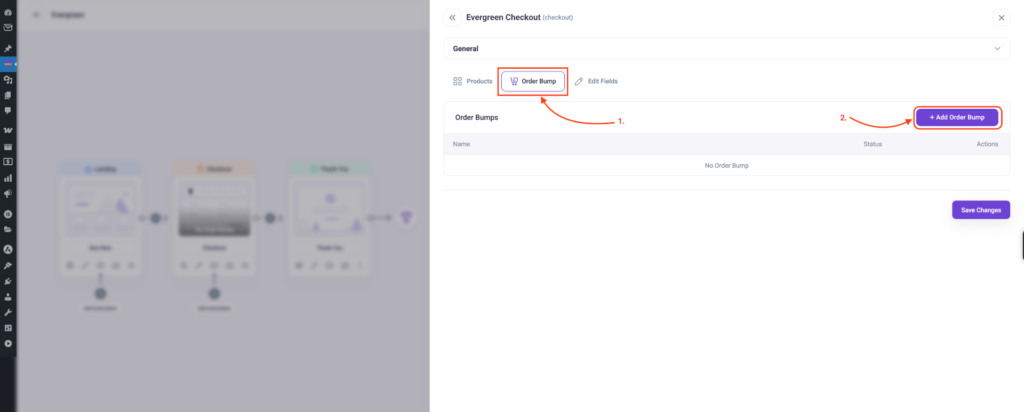Viewport: 1024px width, 412px height.
Task: Select the Order Bump tab
Action: tap(532, 81)
